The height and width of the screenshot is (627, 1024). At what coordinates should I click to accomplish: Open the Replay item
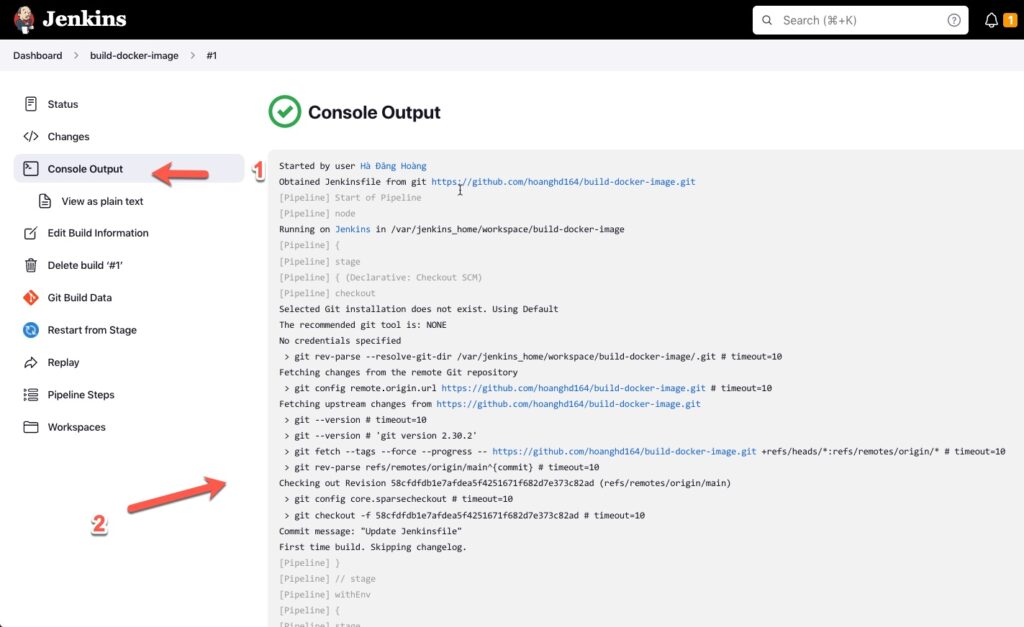click(63, 362)
